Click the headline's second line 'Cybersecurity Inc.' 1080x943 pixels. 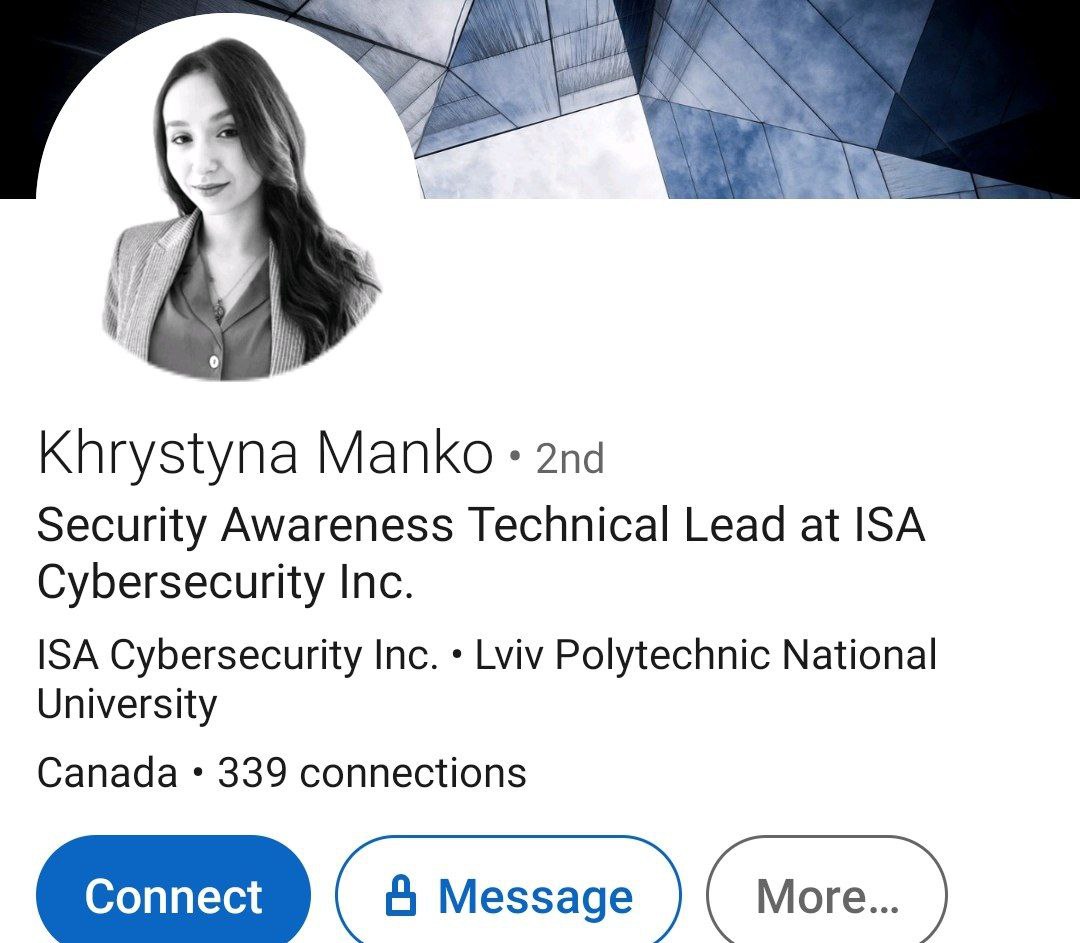tap(225, 583)
